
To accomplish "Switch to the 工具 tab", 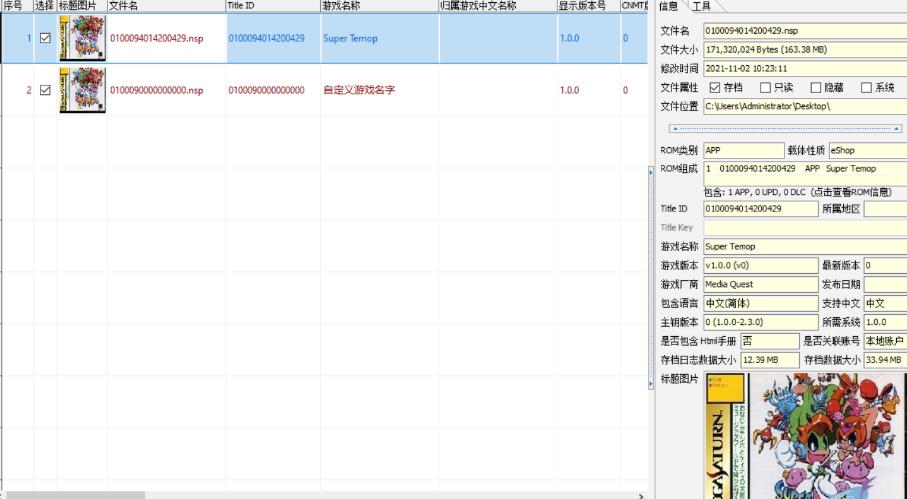I will coord(701,6).
